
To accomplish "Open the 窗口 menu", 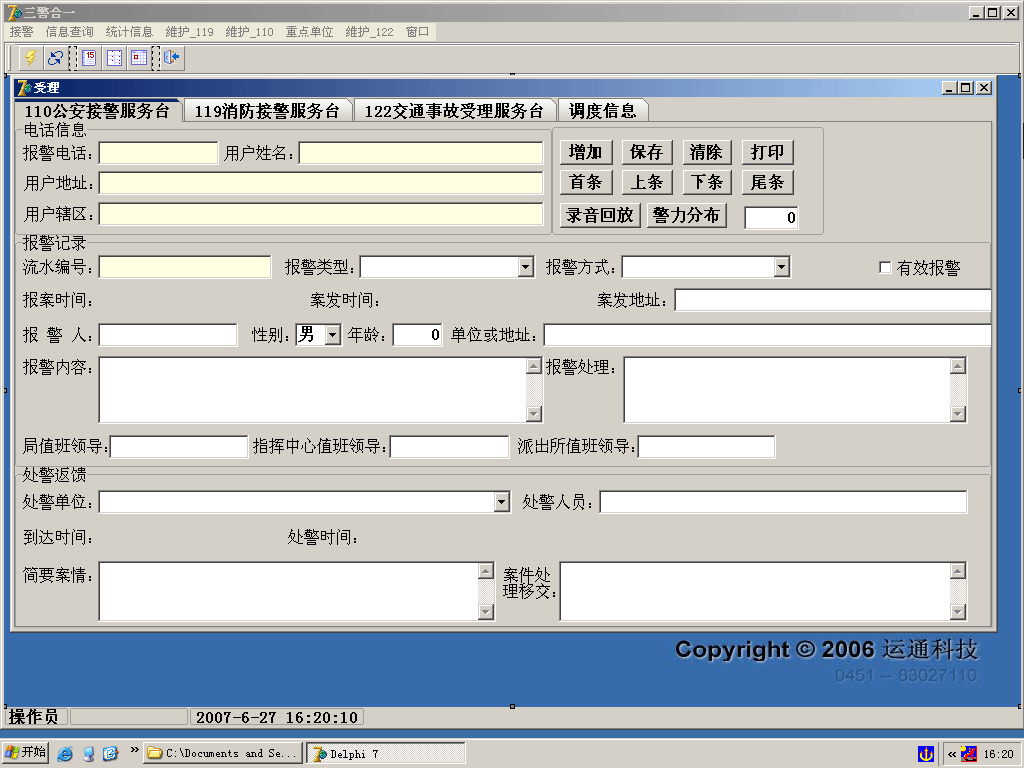I will click(417, 31).
